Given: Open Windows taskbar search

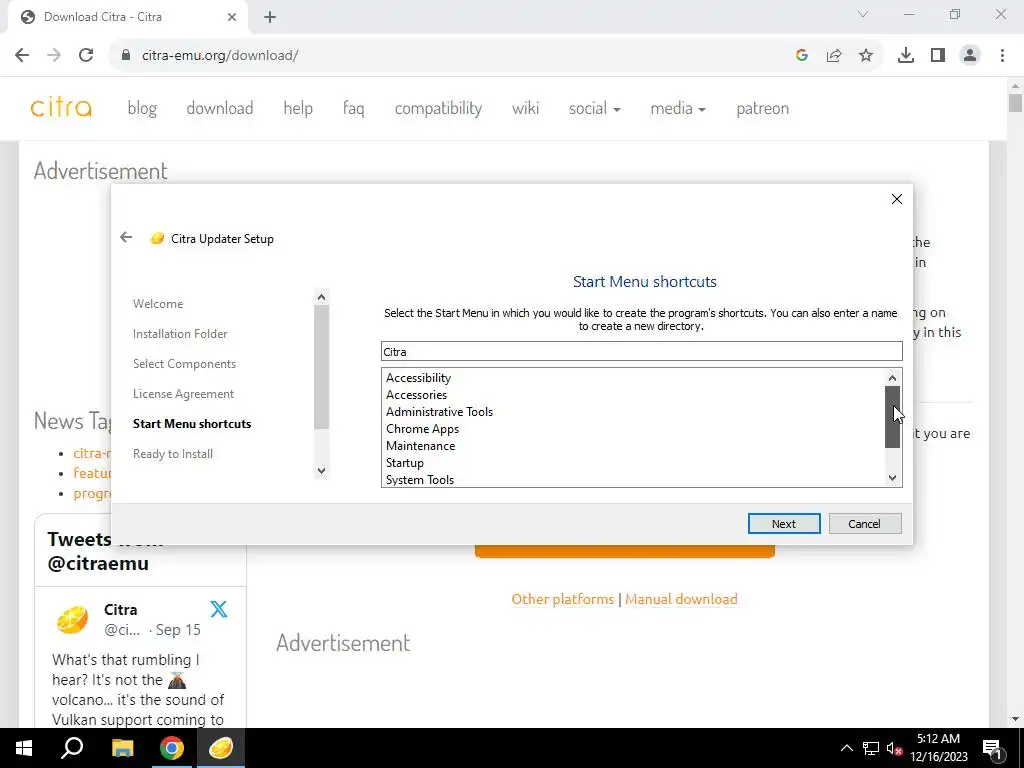Looking at the screenshot, I should (72, 748).
